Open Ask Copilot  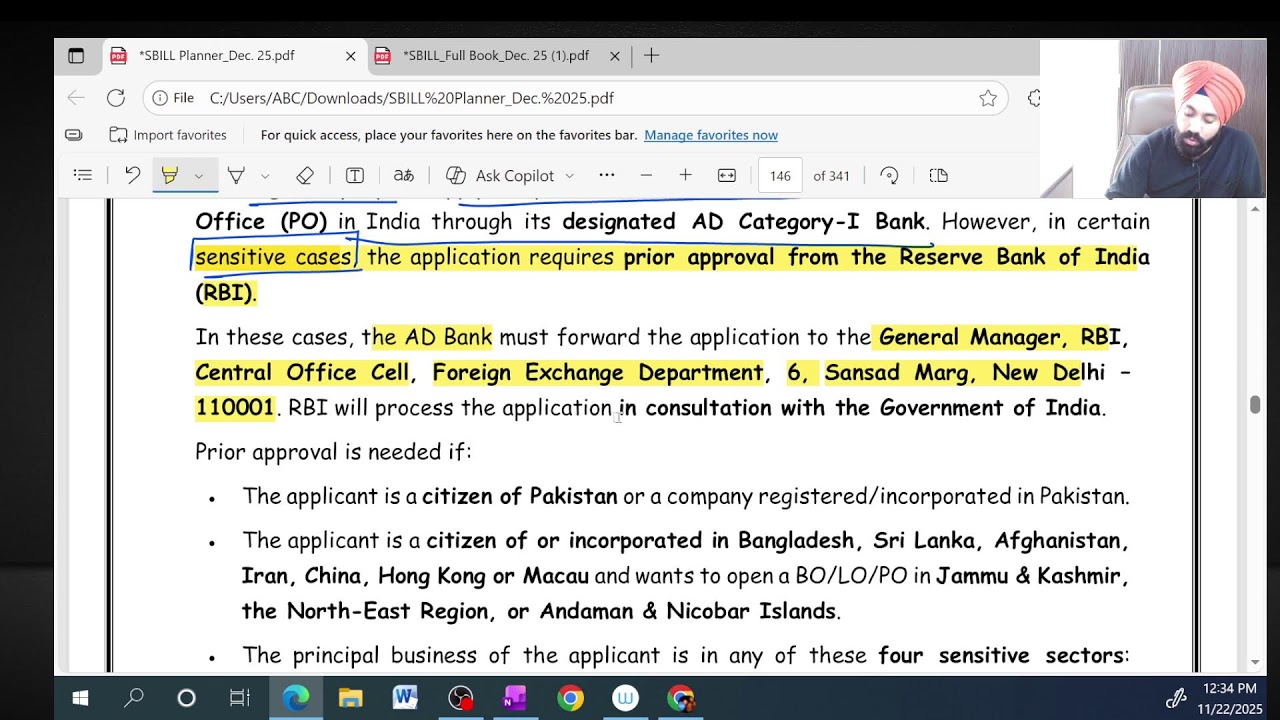[x=510, y=176]
